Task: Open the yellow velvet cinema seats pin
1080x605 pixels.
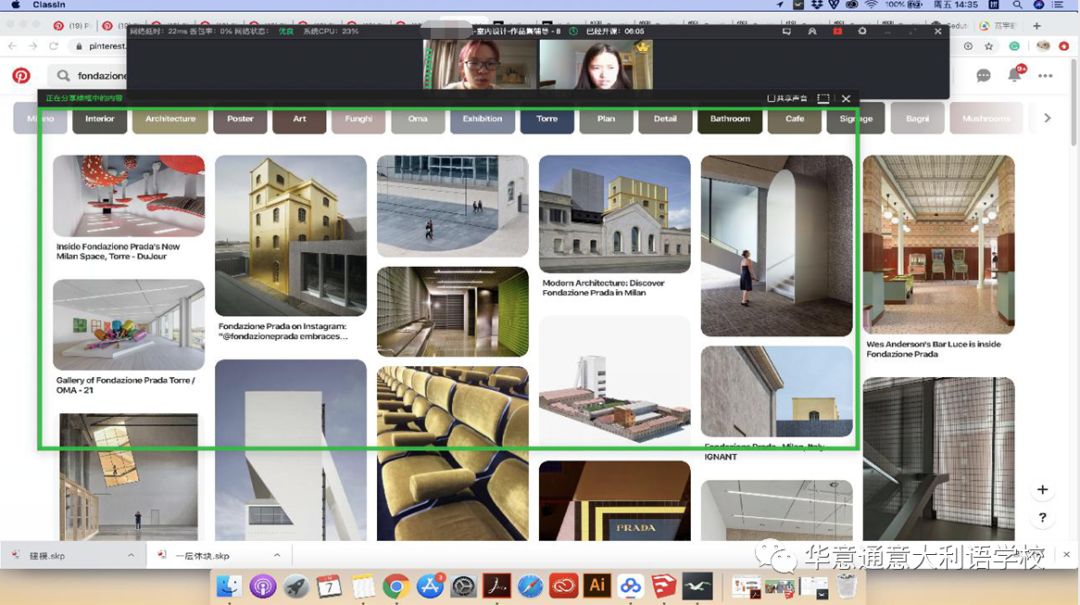Action: [453, 453]
